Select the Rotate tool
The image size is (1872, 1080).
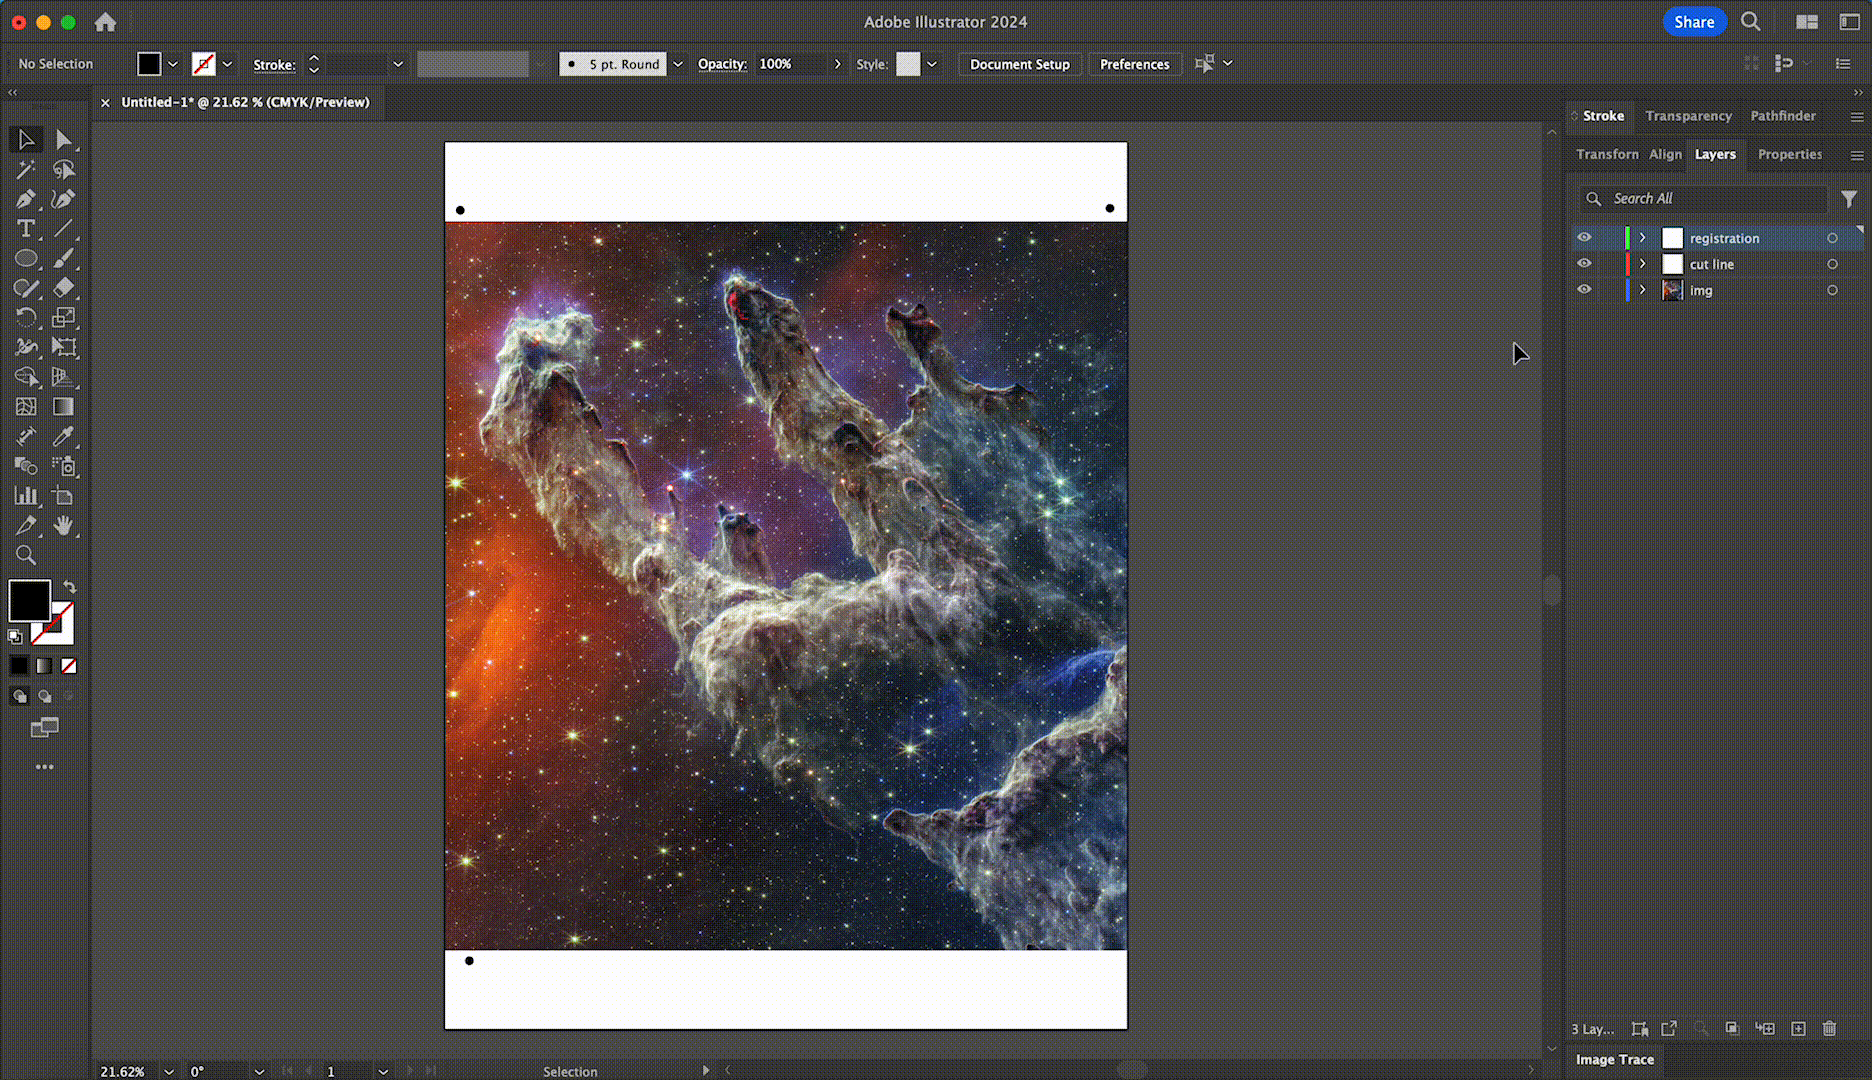(26, 316)
